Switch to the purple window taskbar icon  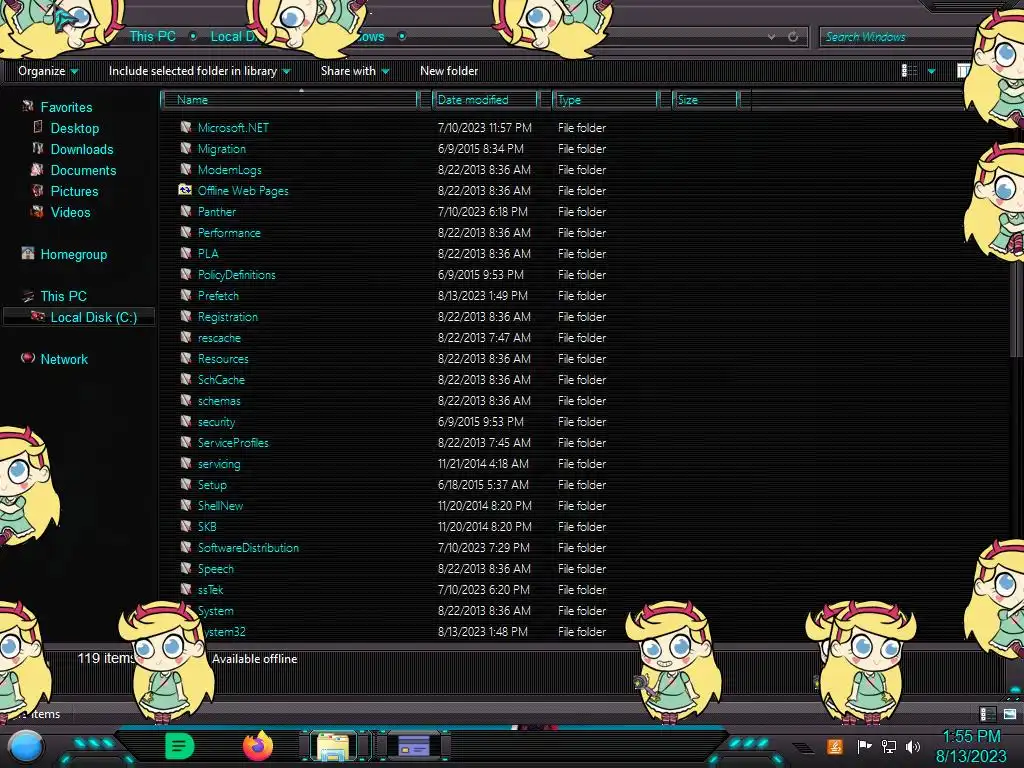(413, 746)
